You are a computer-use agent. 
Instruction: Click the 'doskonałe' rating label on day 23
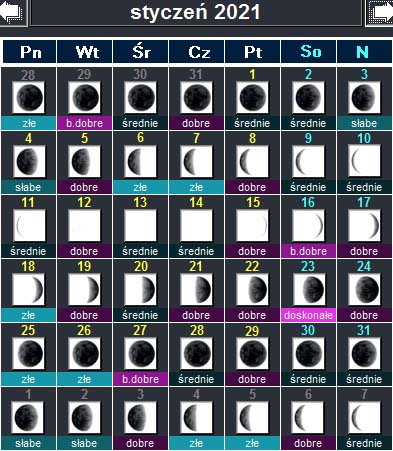[x=308, y=315]
